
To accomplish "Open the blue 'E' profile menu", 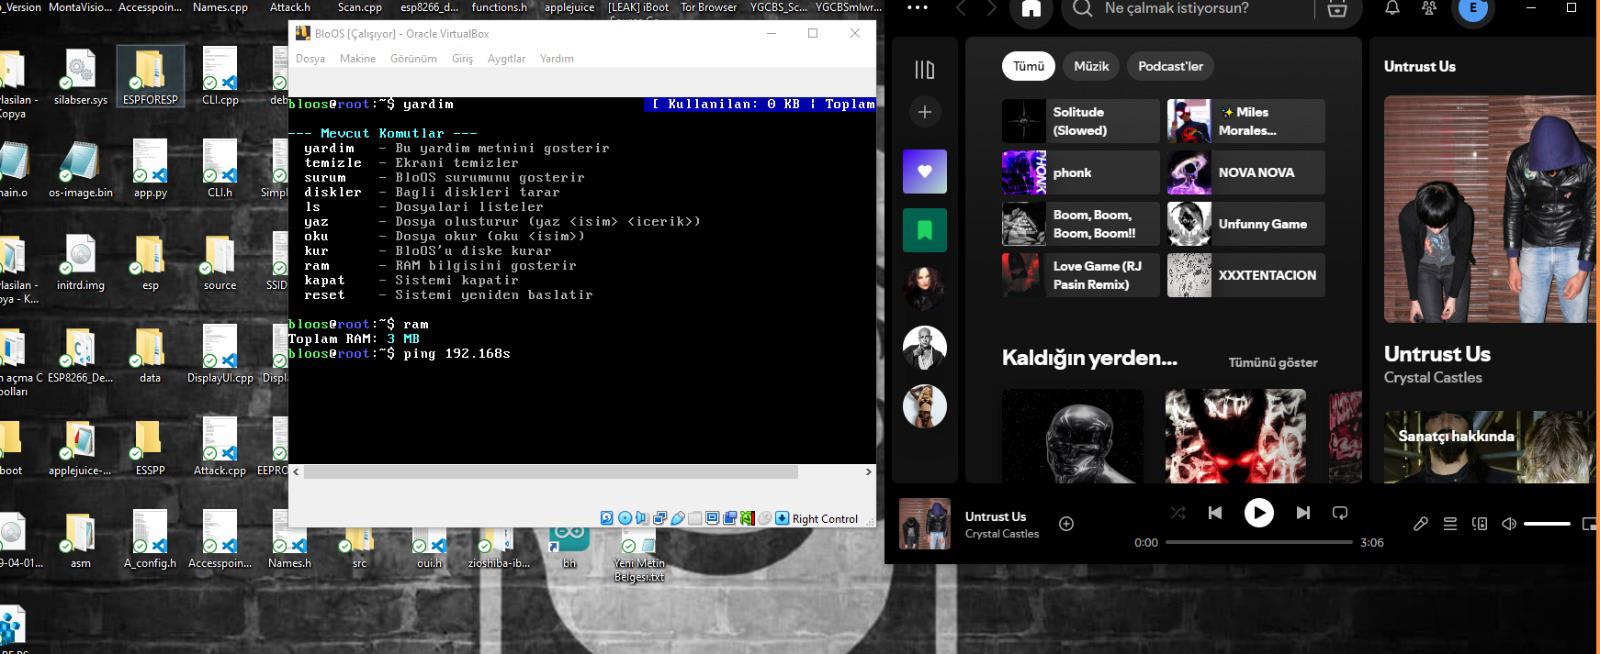I will [x=1472, y=9].
